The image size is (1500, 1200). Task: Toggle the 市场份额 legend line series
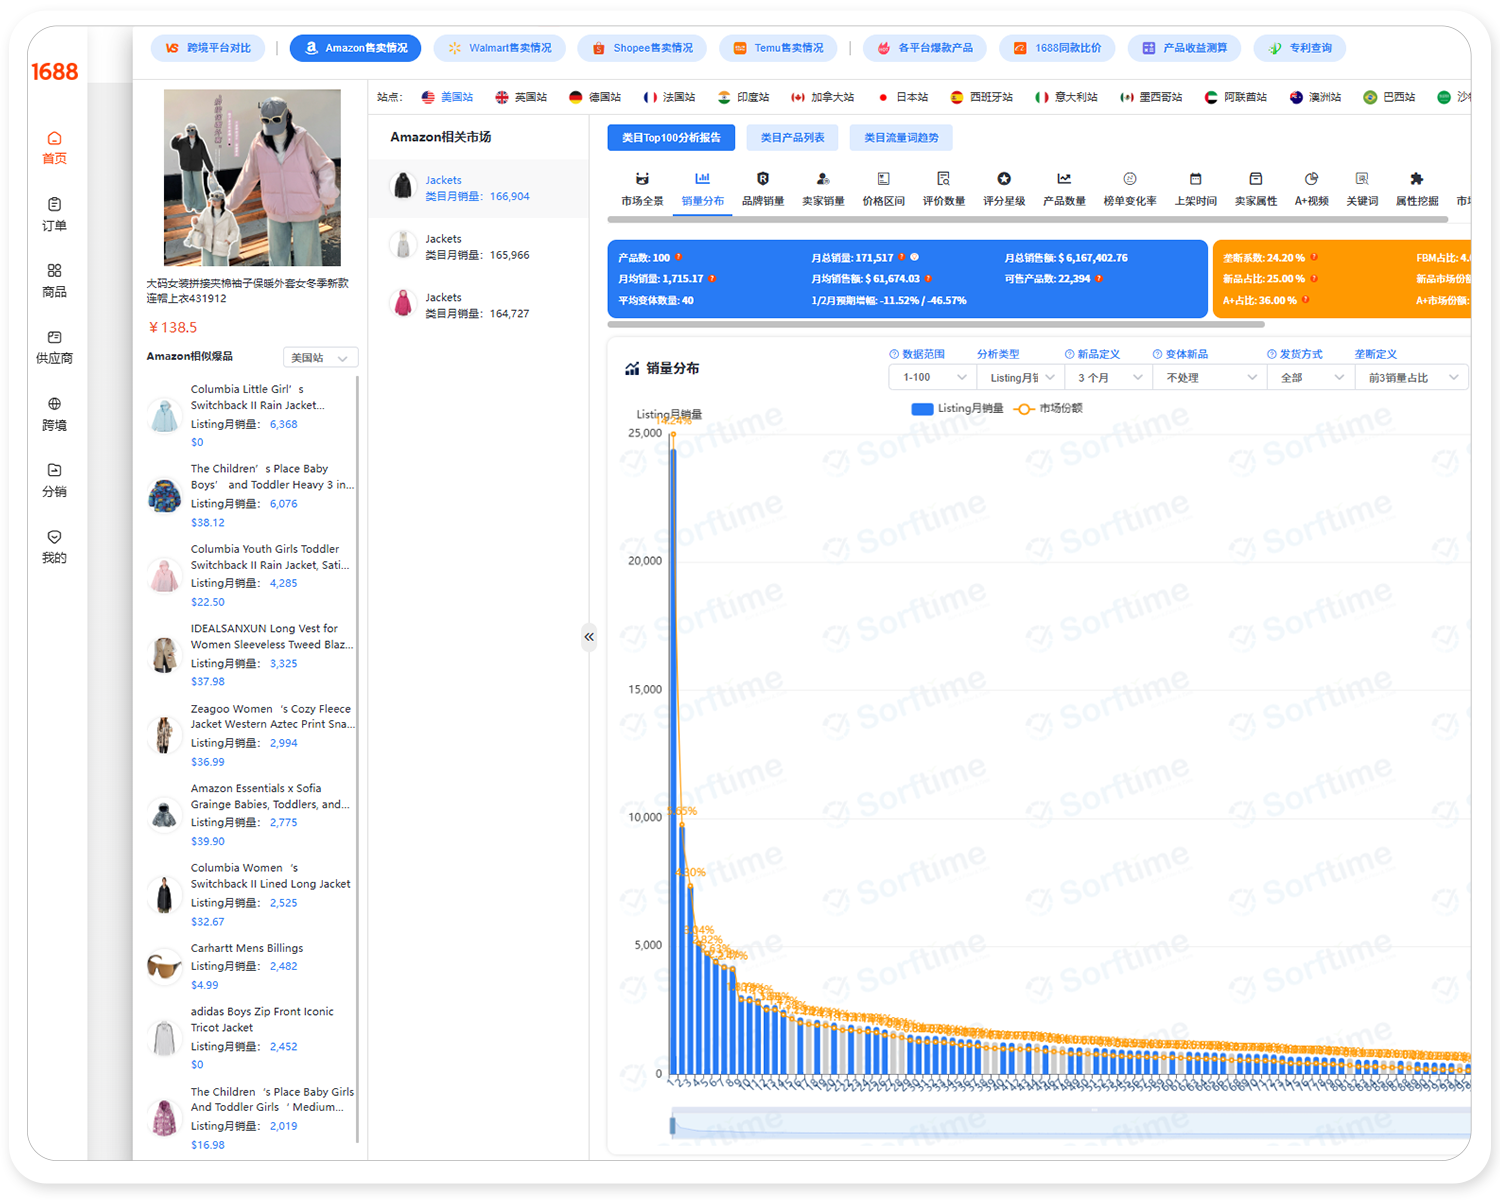(x=1048, y=409)
